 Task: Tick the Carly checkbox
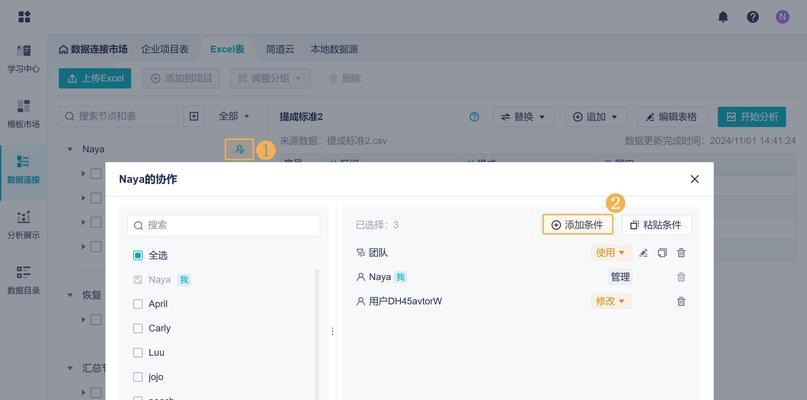pos(138,328)
